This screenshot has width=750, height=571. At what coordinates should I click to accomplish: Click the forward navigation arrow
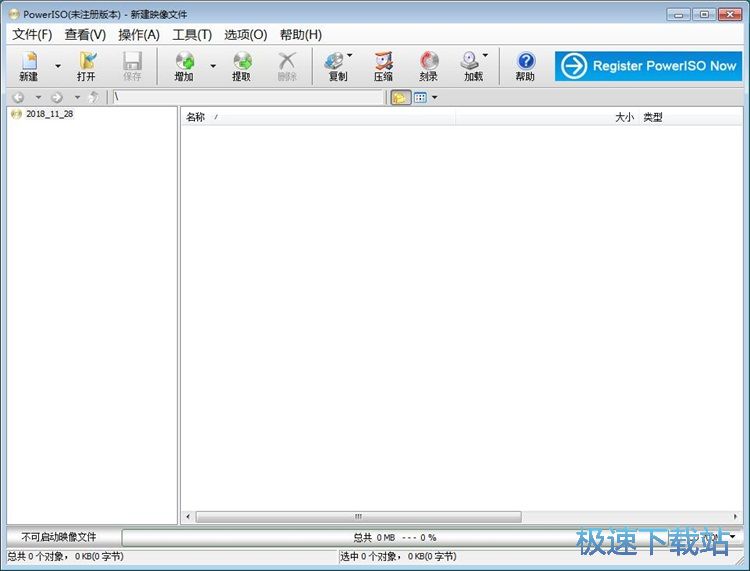click(57, 98)
